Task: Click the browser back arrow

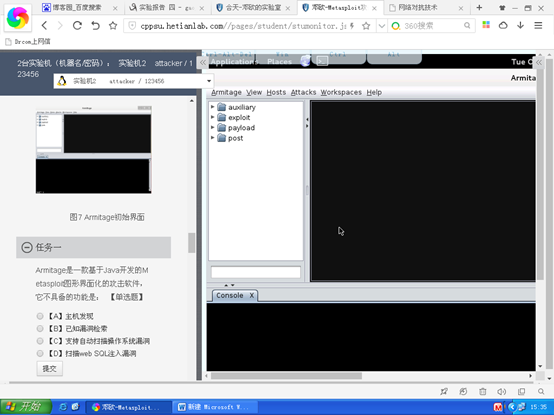Action: point(45,25)
